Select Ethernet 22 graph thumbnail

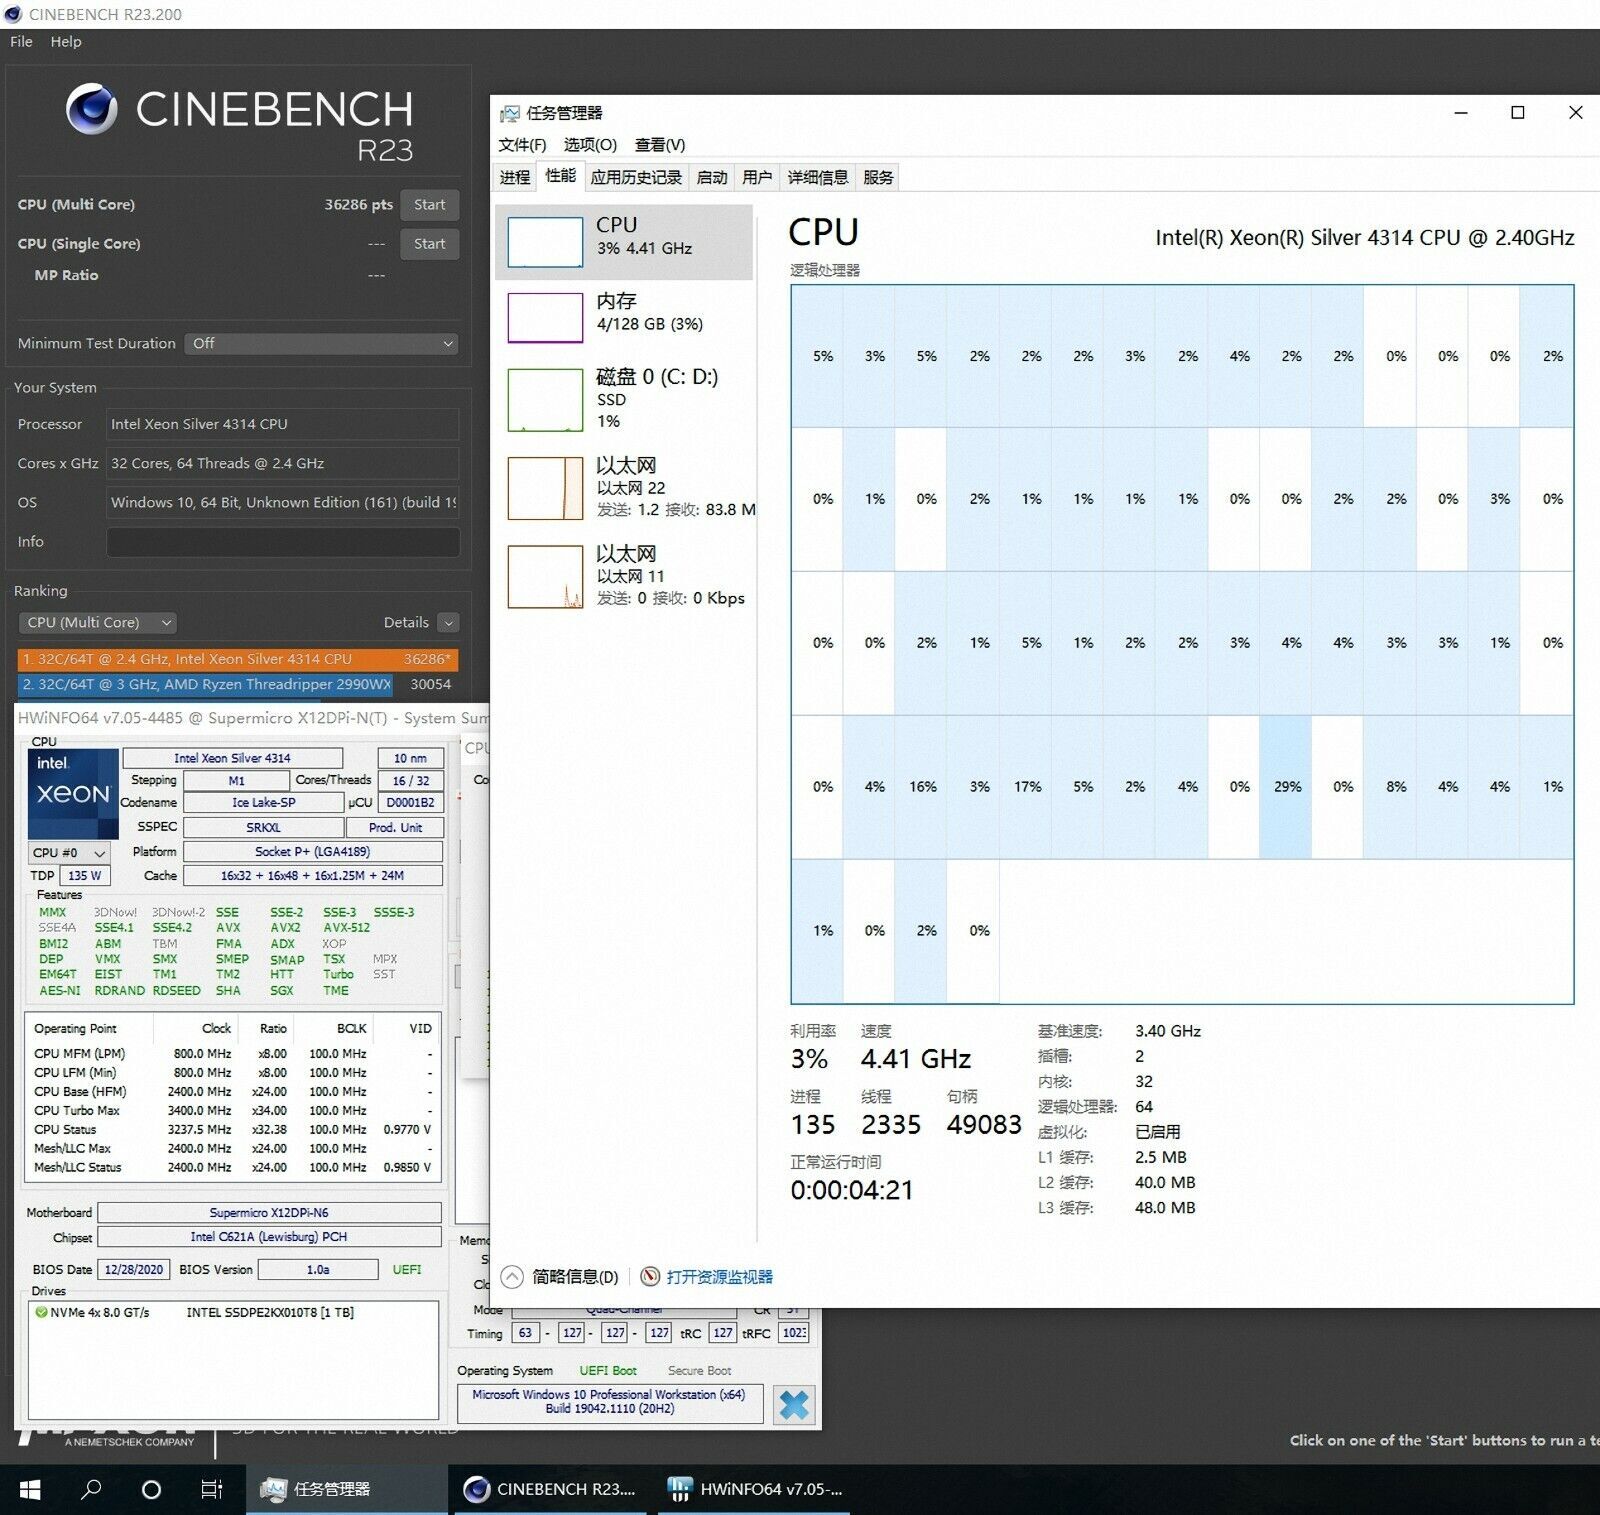545,488
